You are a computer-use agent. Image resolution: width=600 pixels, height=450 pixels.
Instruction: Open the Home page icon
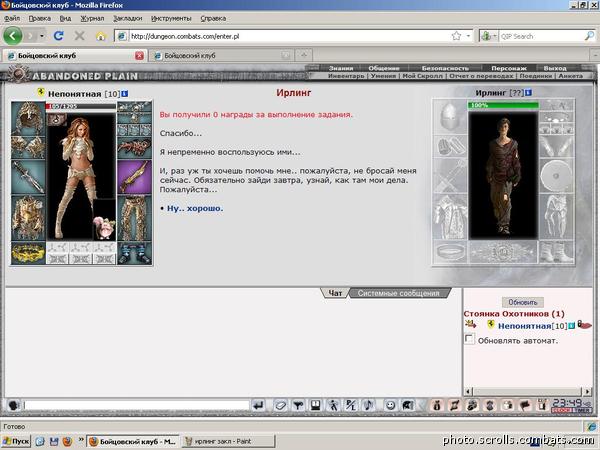(101, 36)
